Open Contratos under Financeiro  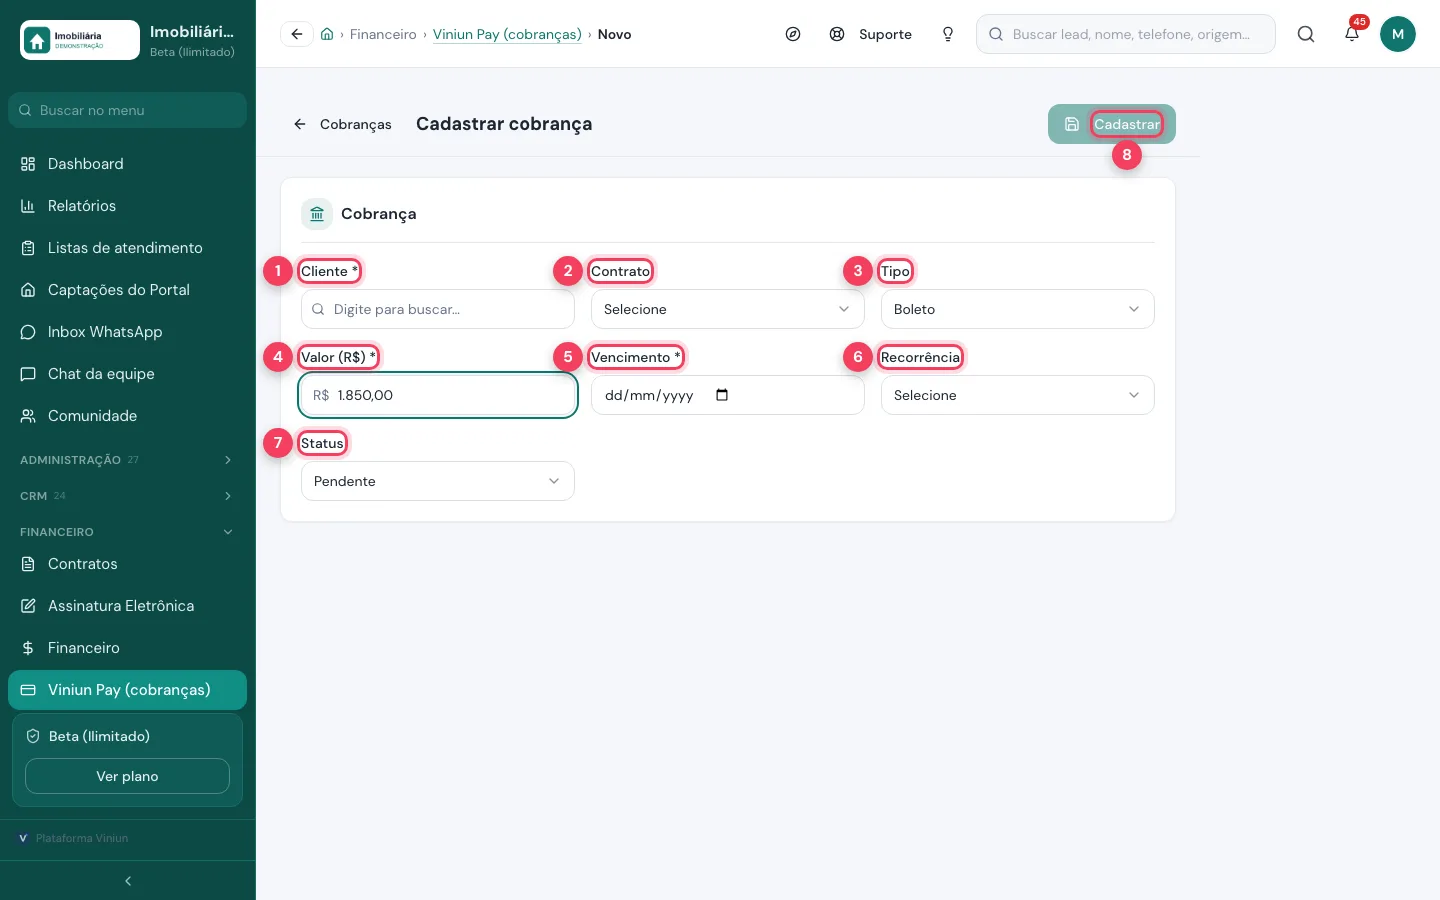pos(127,564)
